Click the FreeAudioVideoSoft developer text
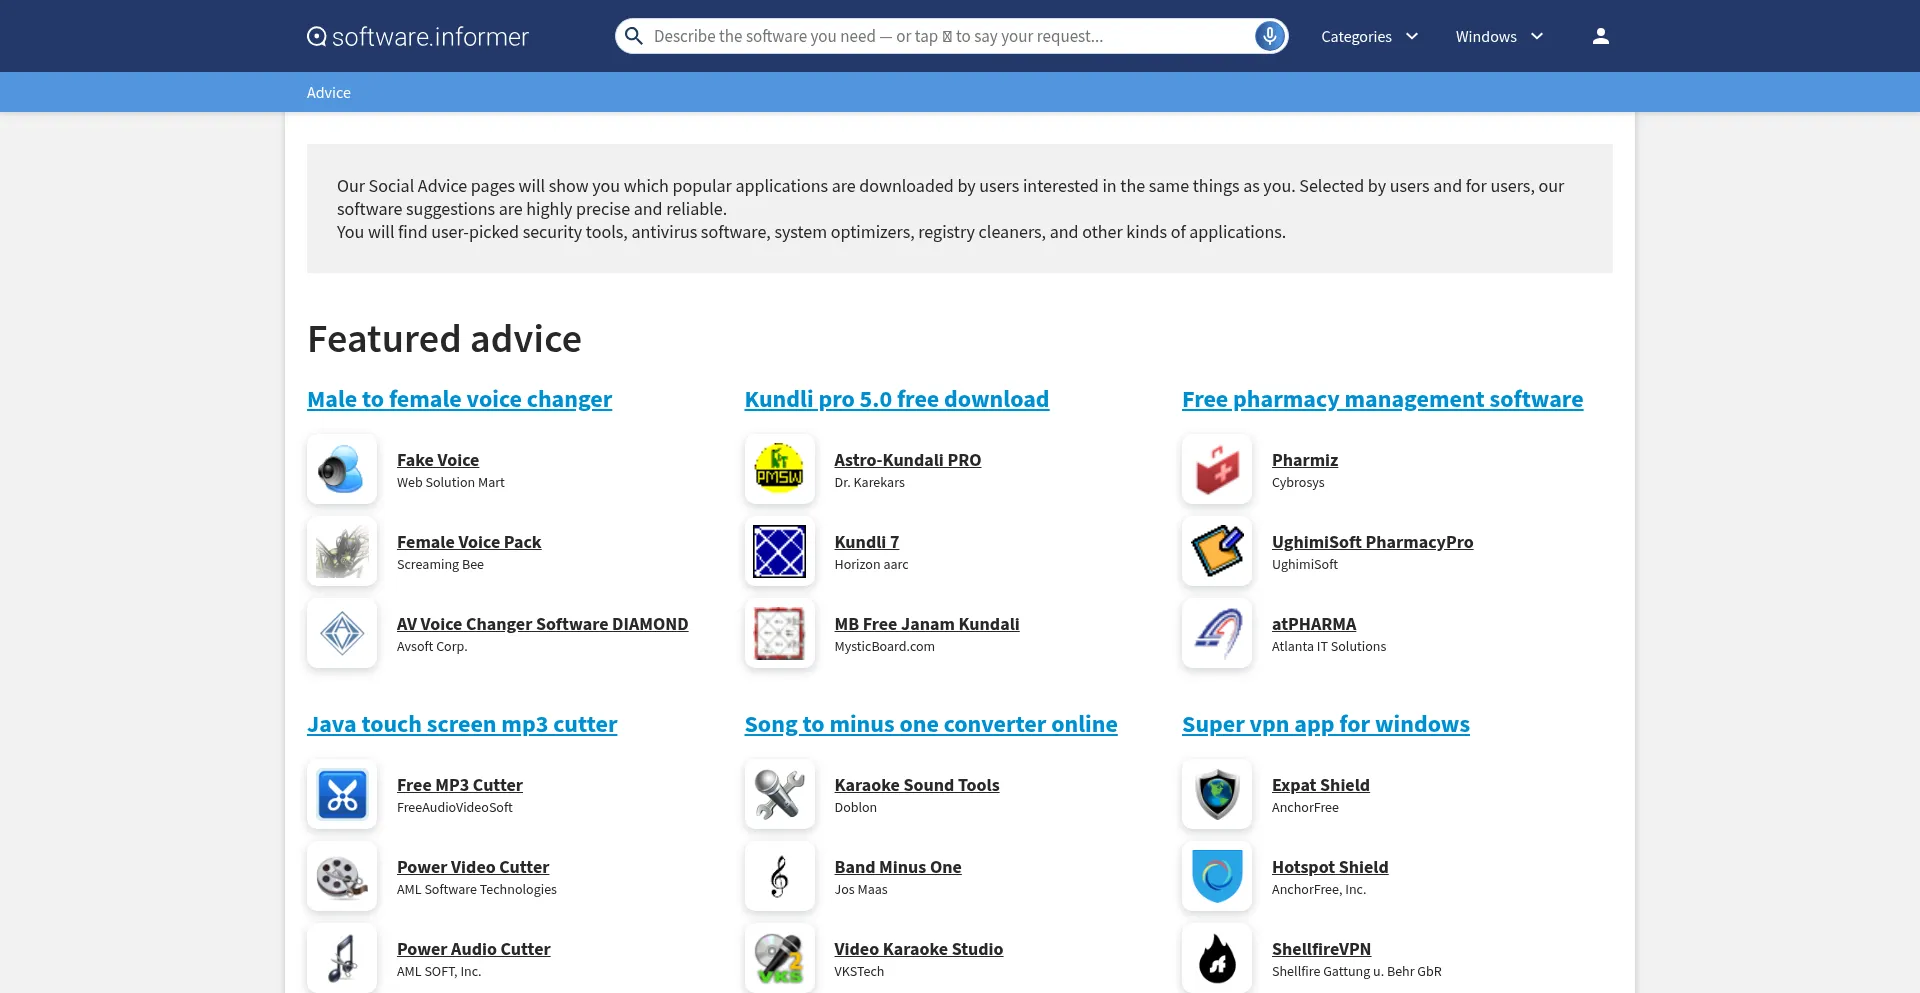The image size is (1920, 993). [455, 808]
